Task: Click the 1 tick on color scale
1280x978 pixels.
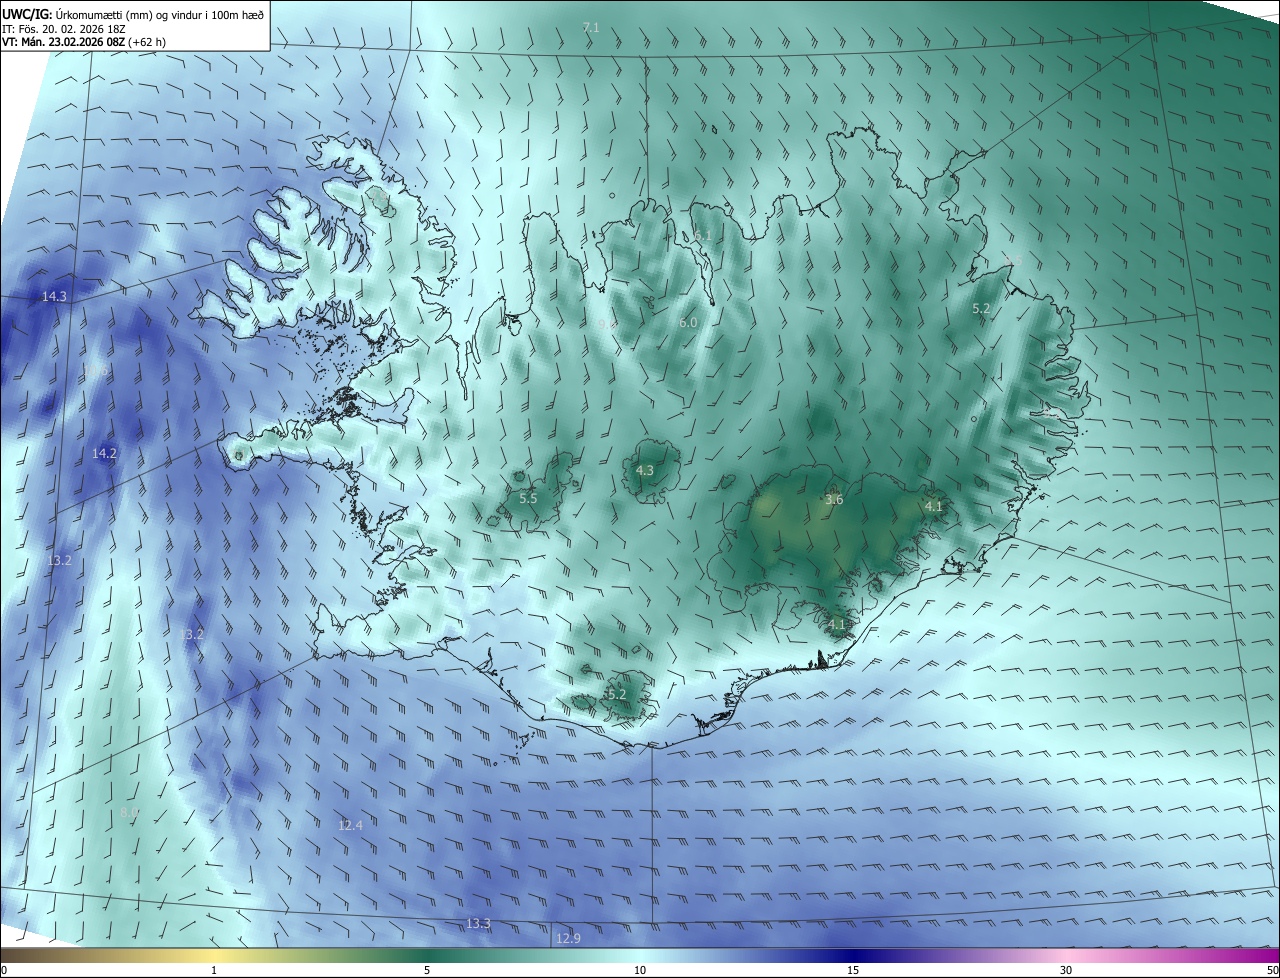Action: click(214, 970)
